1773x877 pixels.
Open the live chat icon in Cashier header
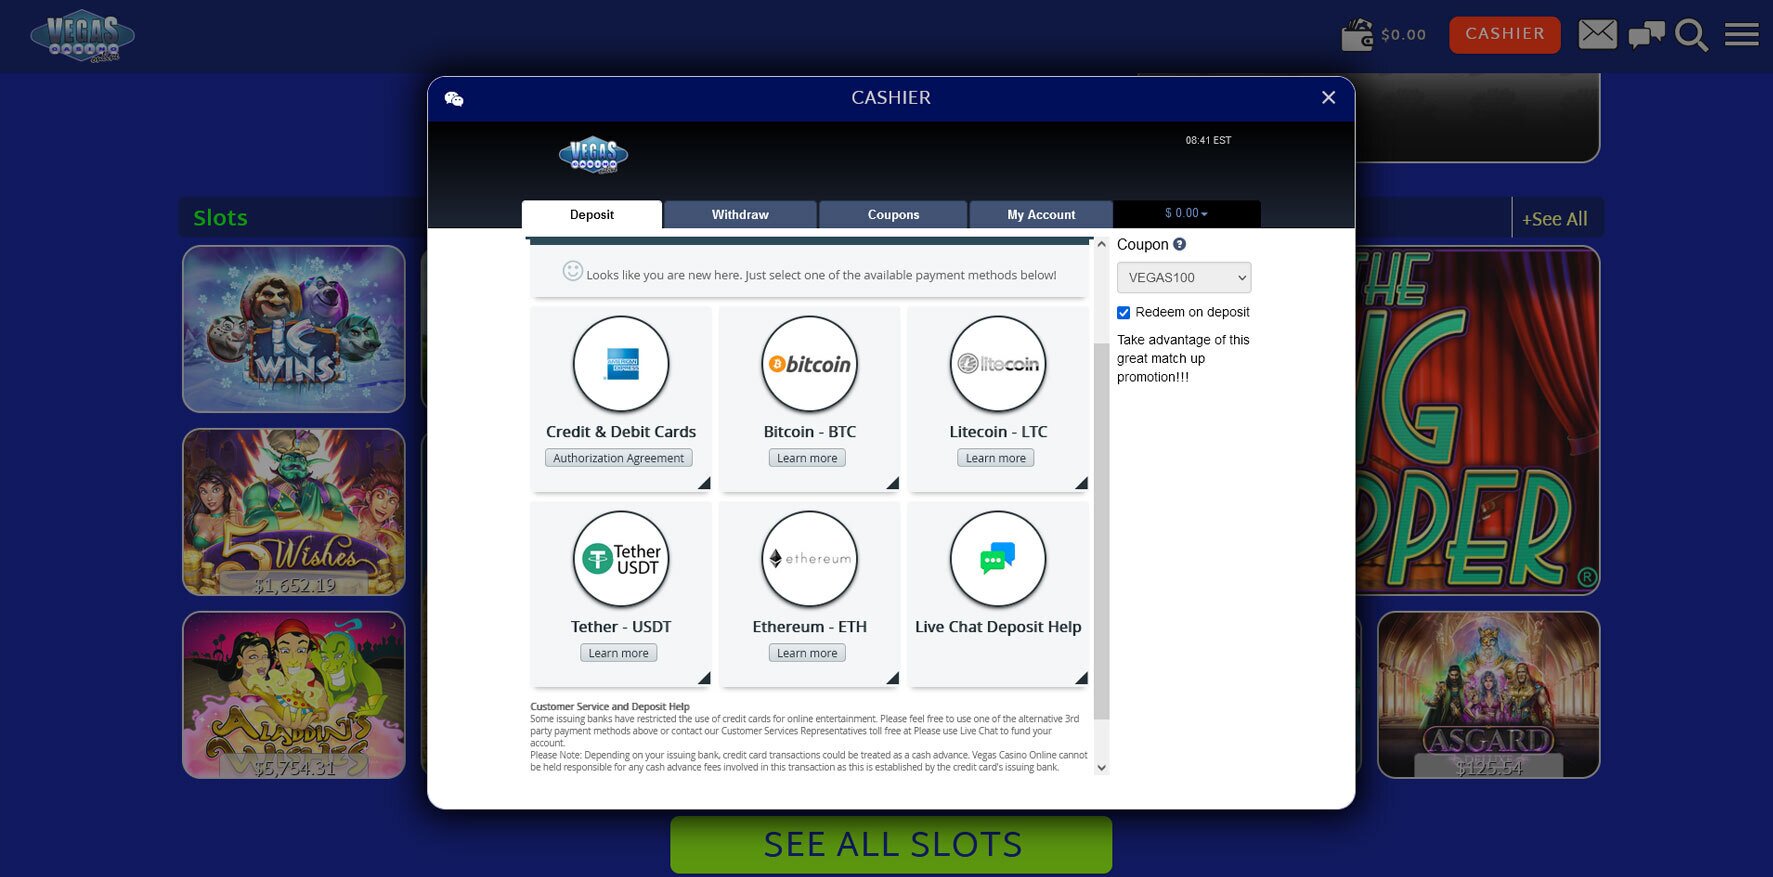point(454,99)
